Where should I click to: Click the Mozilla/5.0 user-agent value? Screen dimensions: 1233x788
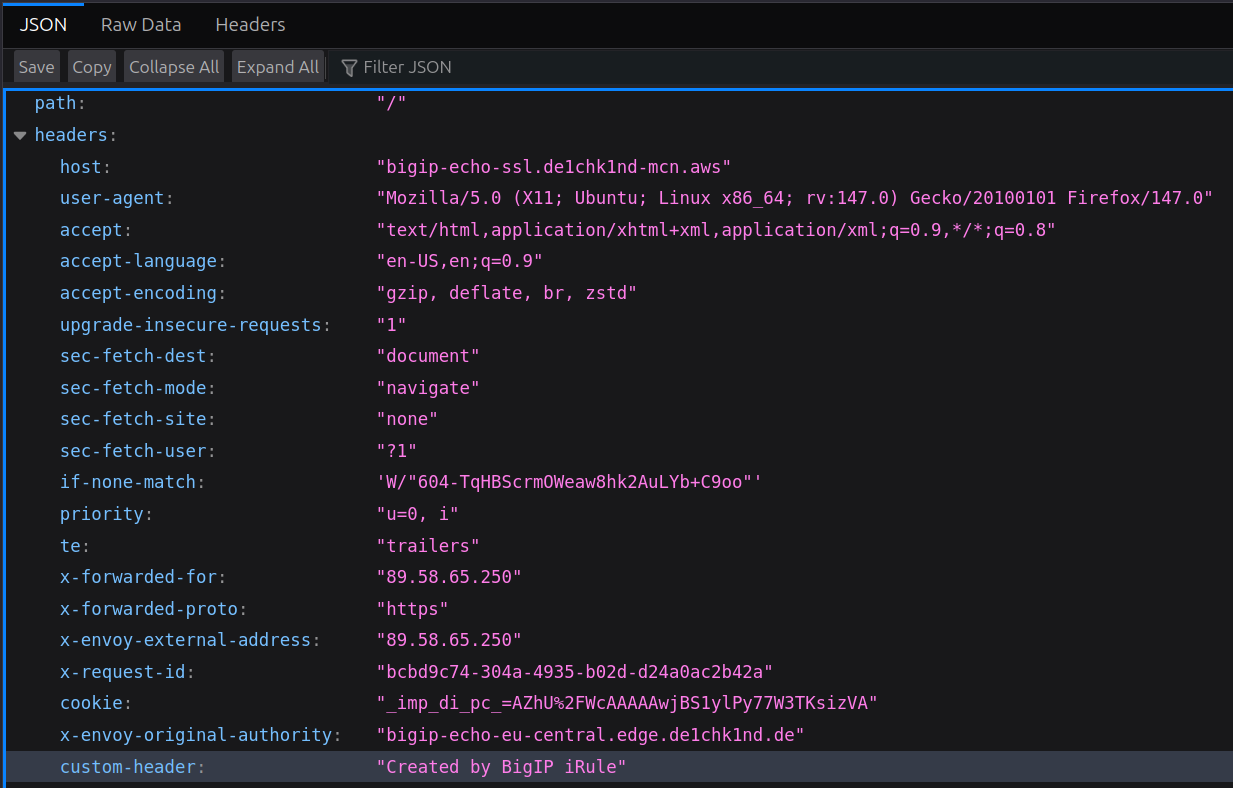click(795, 198)
